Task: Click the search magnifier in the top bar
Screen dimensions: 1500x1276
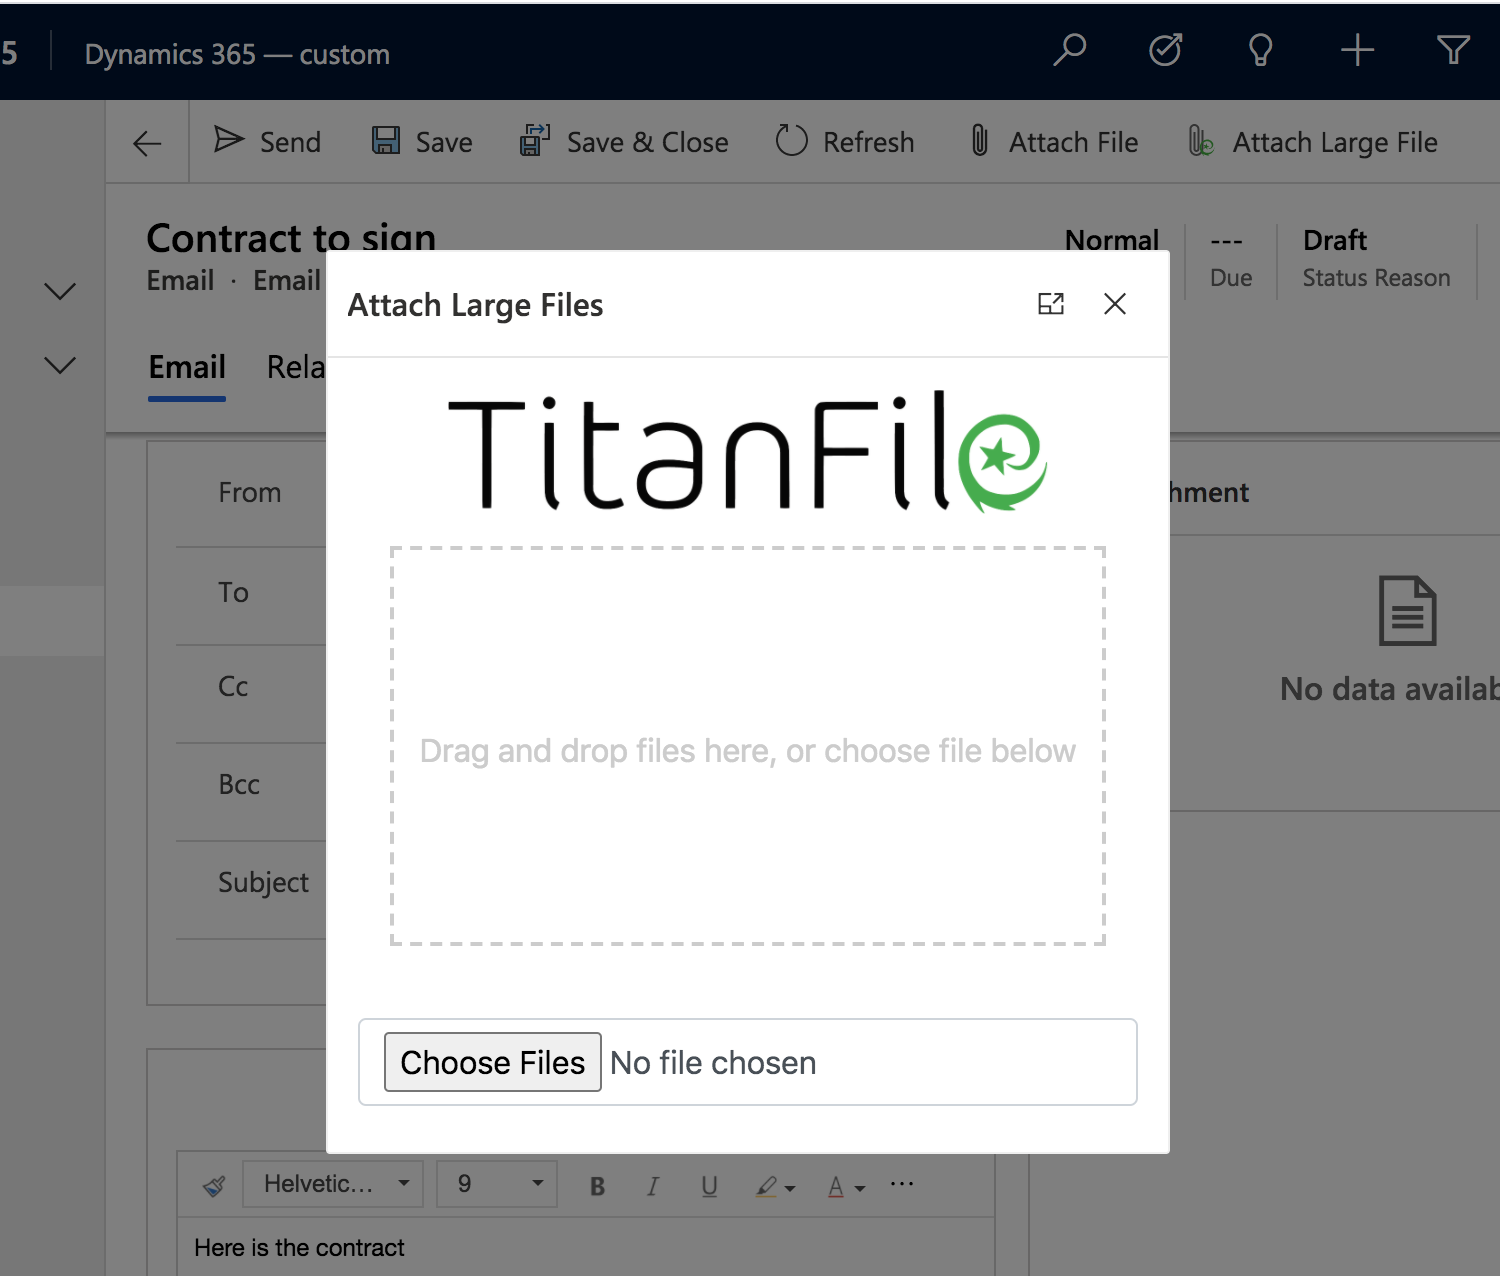Action: coord(1069,50)
